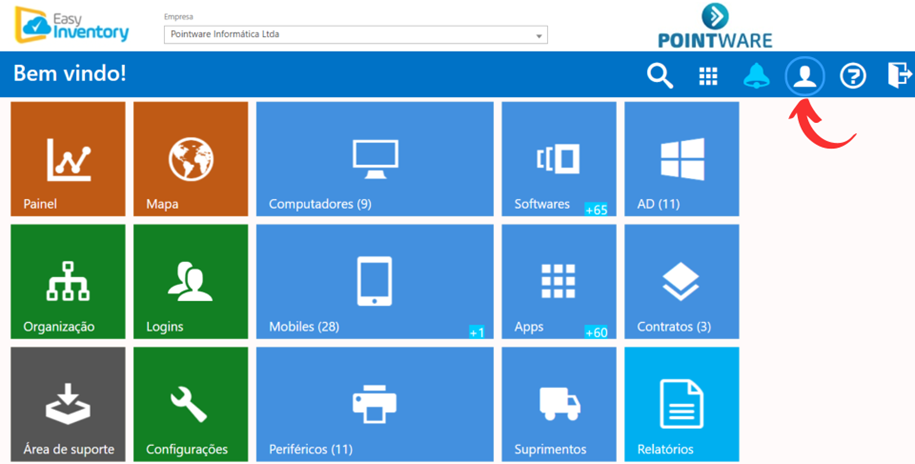Click the user profile icon
Viewport: 915px width, 464px height.
(804, 76)
